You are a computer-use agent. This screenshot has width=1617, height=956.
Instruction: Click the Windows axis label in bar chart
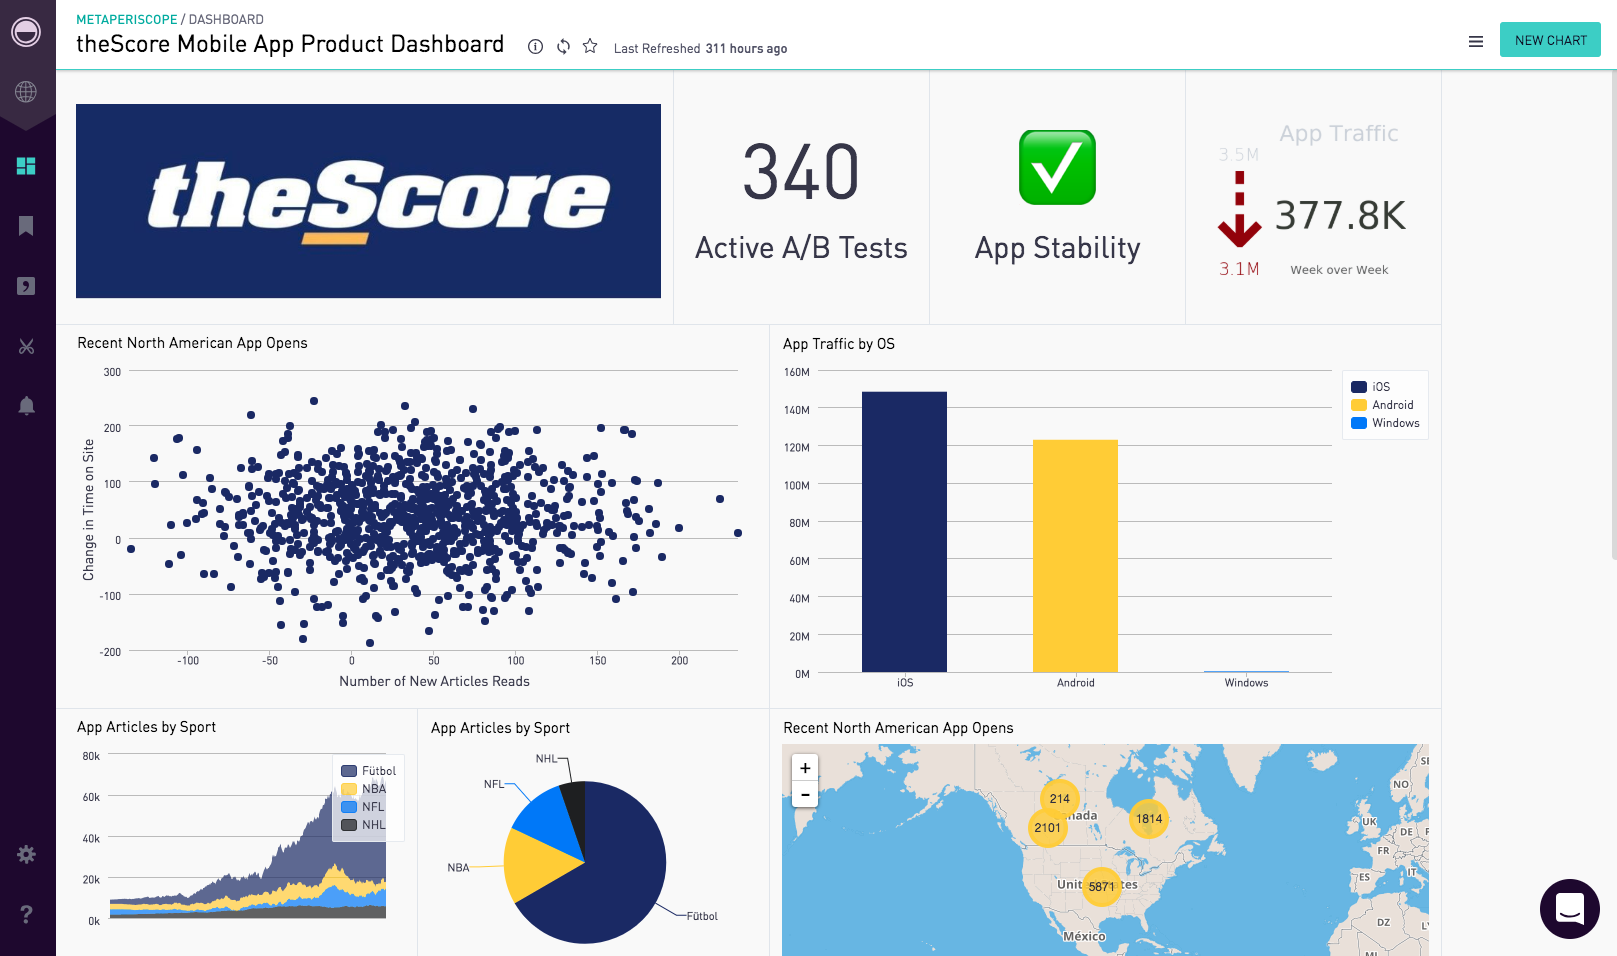click(1246, 683)
